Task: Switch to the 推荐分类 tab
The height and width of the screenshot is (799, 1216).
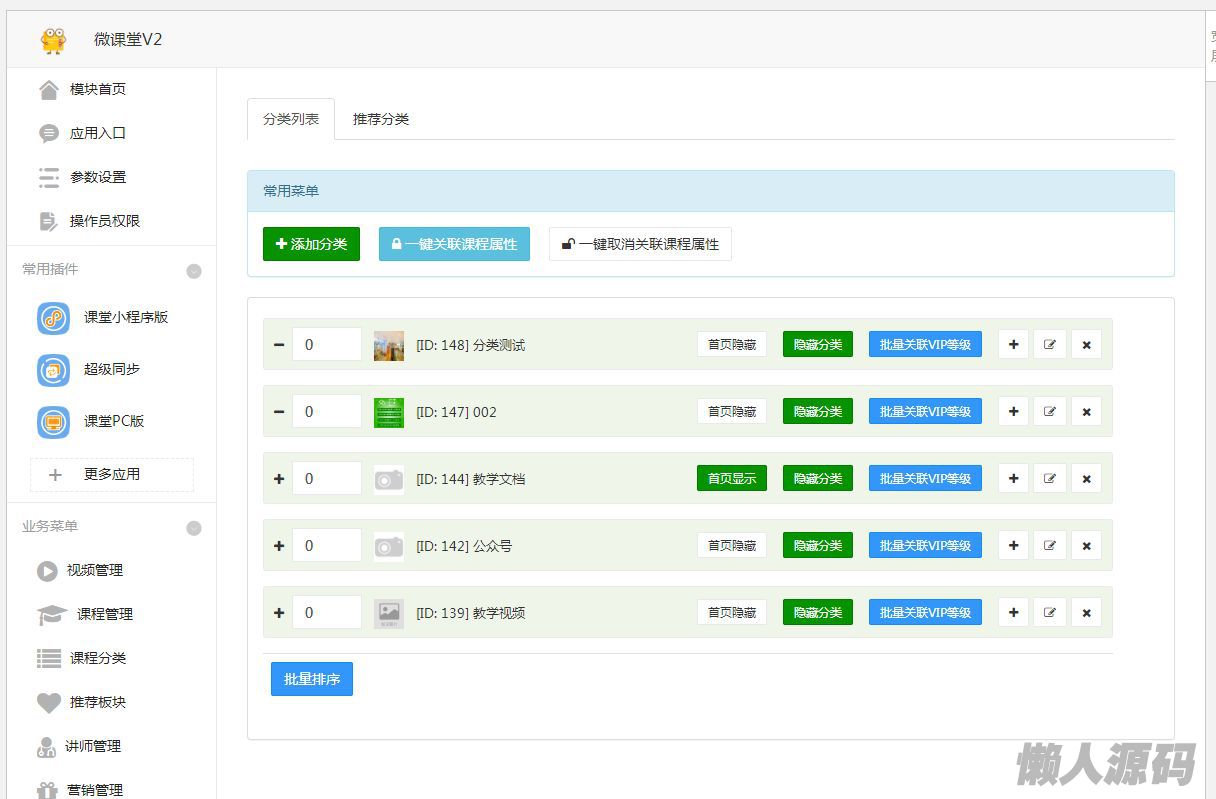Action: [380, 119]
